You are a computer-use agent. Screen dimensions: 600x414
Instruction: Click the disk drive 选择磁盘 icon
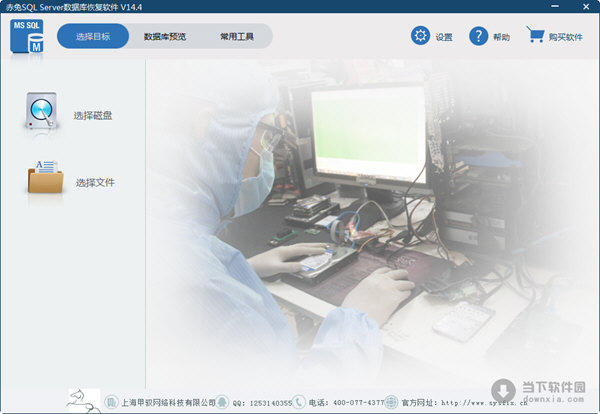(42, 111)
